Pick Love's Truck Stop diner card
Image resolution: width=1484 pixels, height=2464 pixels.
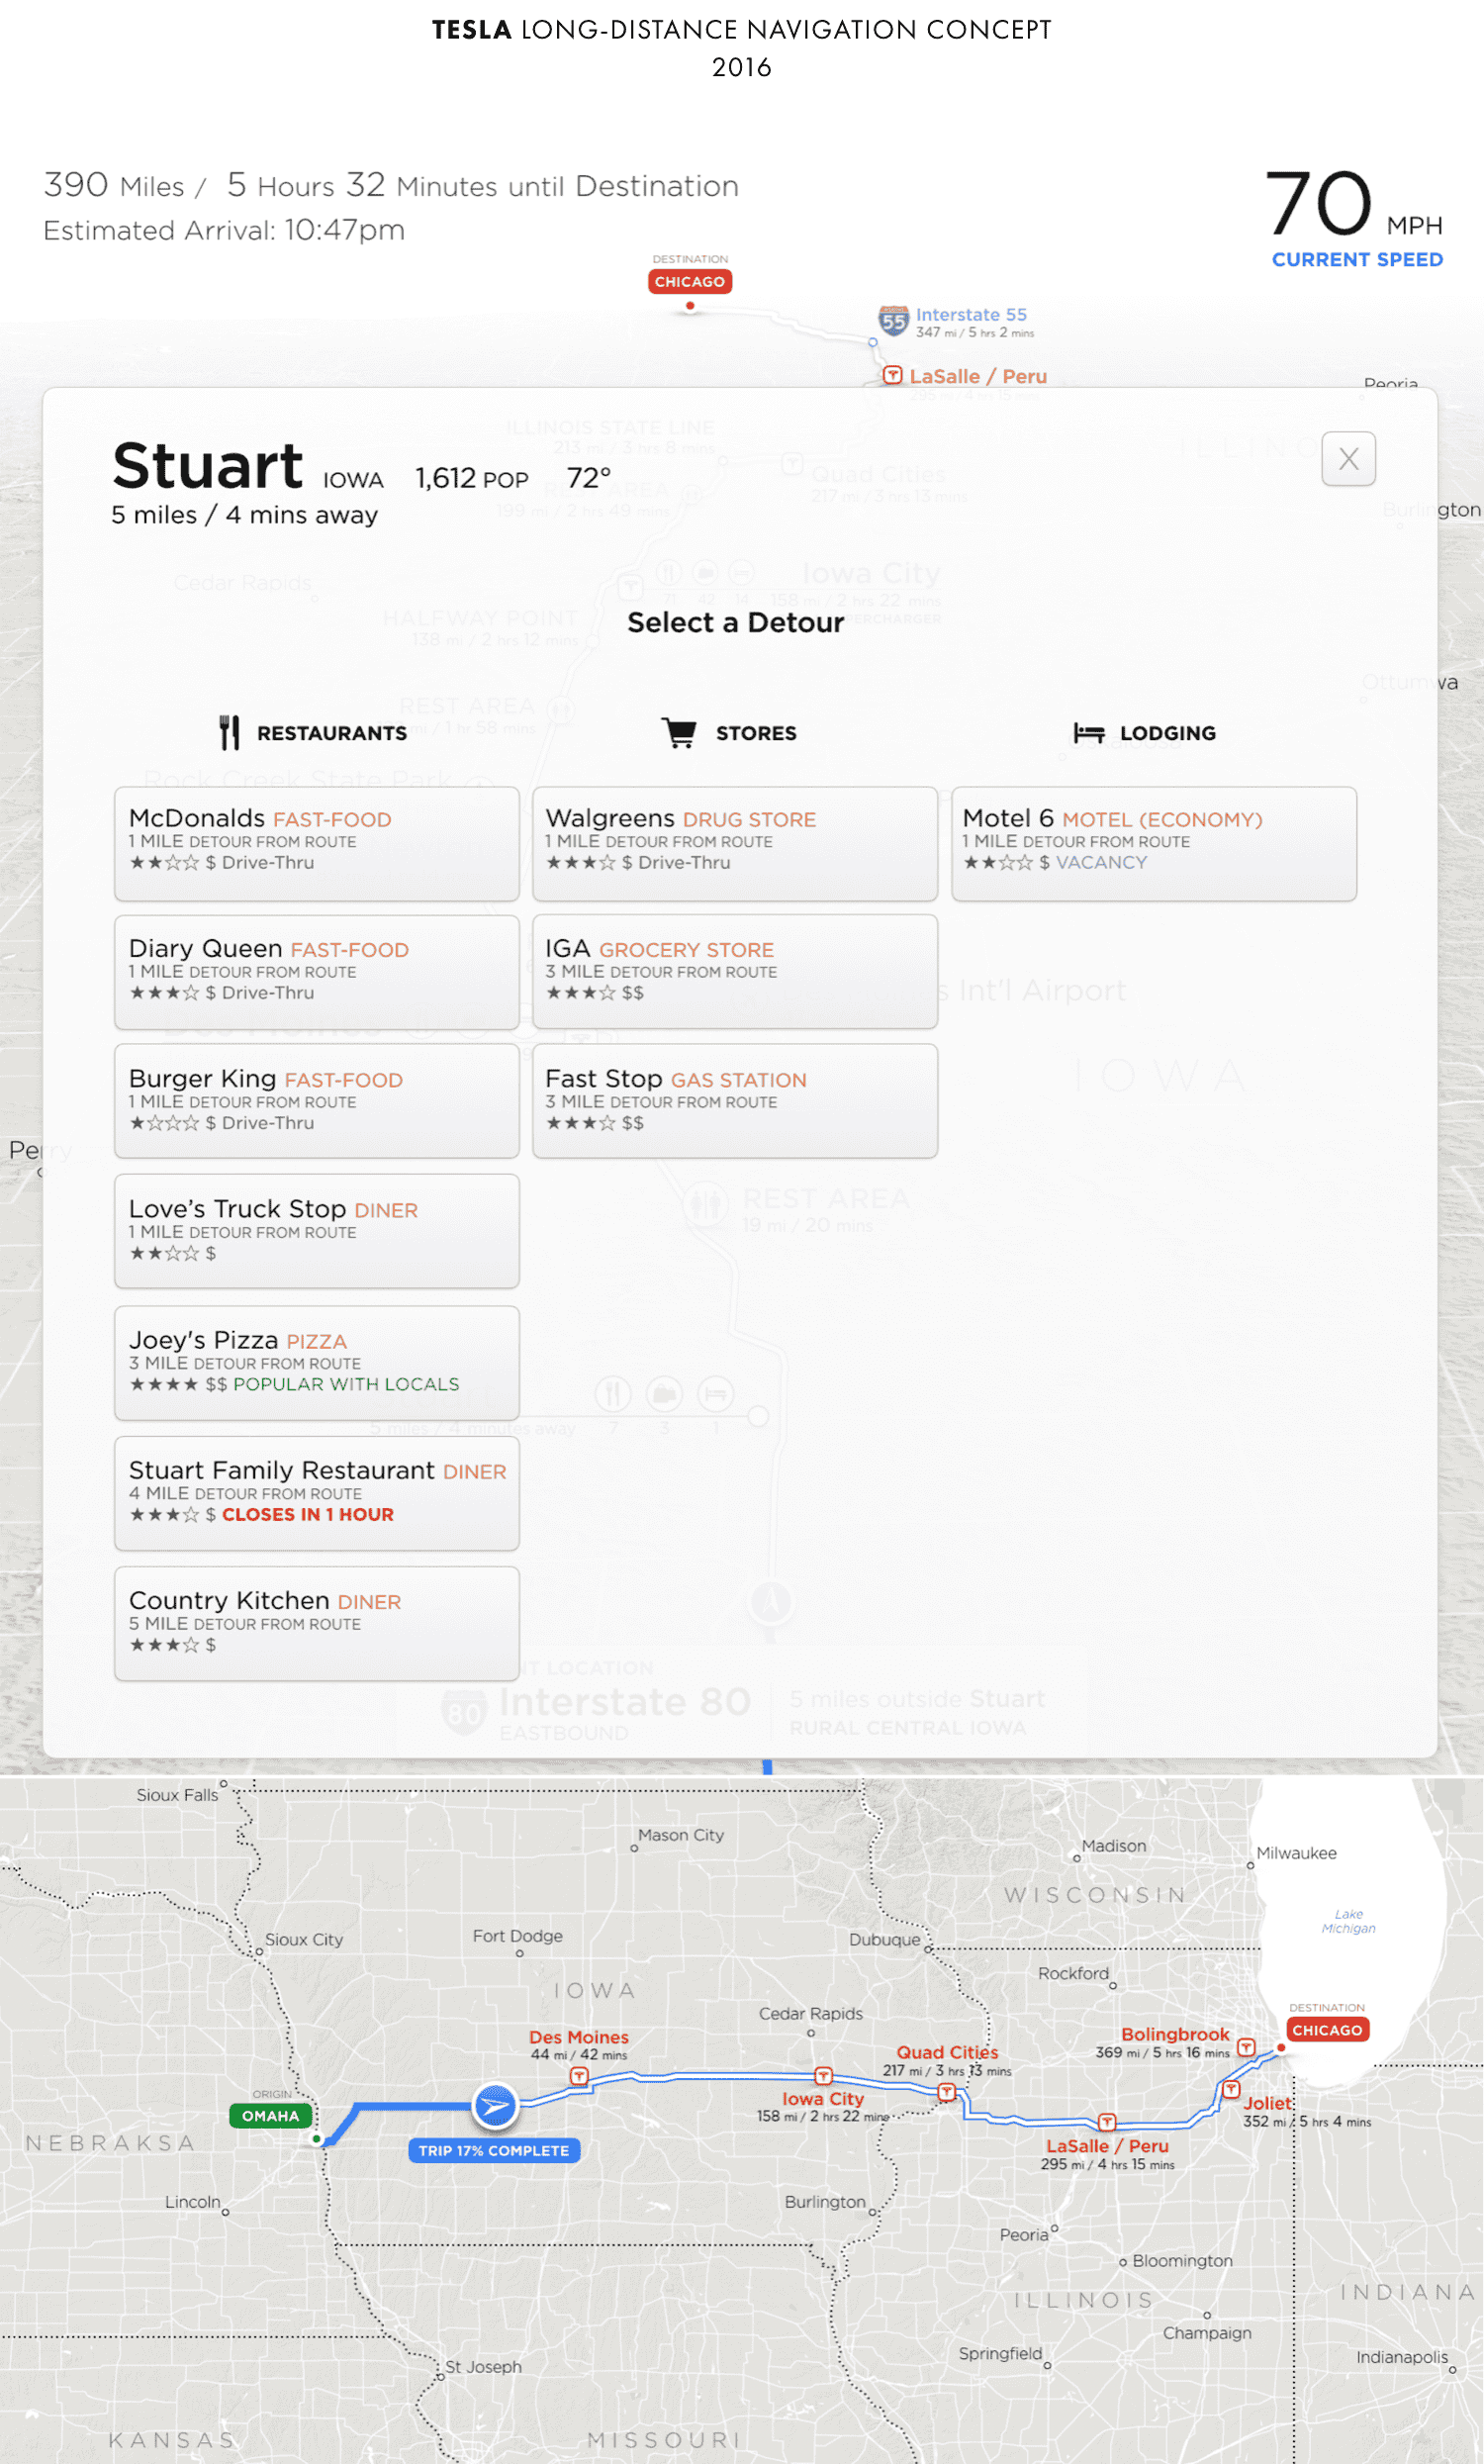(x=317, y=1231)
